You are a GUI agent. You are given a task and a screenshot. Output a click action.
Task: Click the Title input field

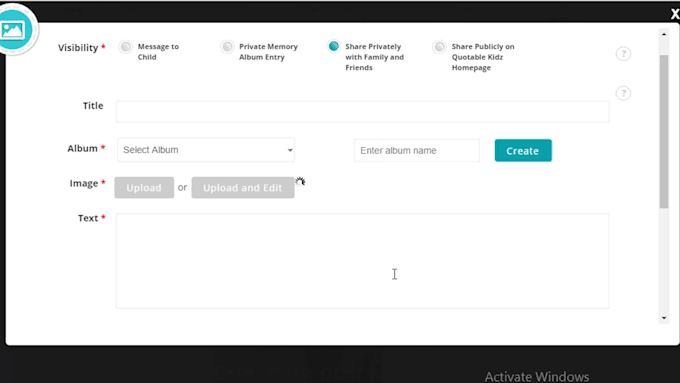point(363,111)
